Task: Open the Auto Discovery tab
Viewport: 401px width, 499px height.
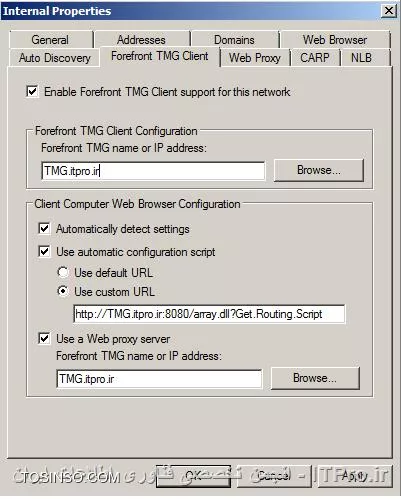Action: tap(55, 58)
